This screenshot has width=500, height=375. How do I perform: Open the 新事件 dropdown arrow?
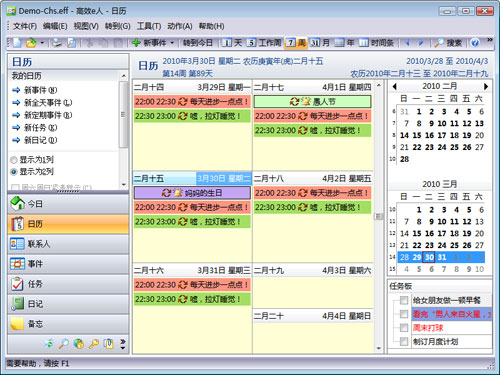pos(172,43)
